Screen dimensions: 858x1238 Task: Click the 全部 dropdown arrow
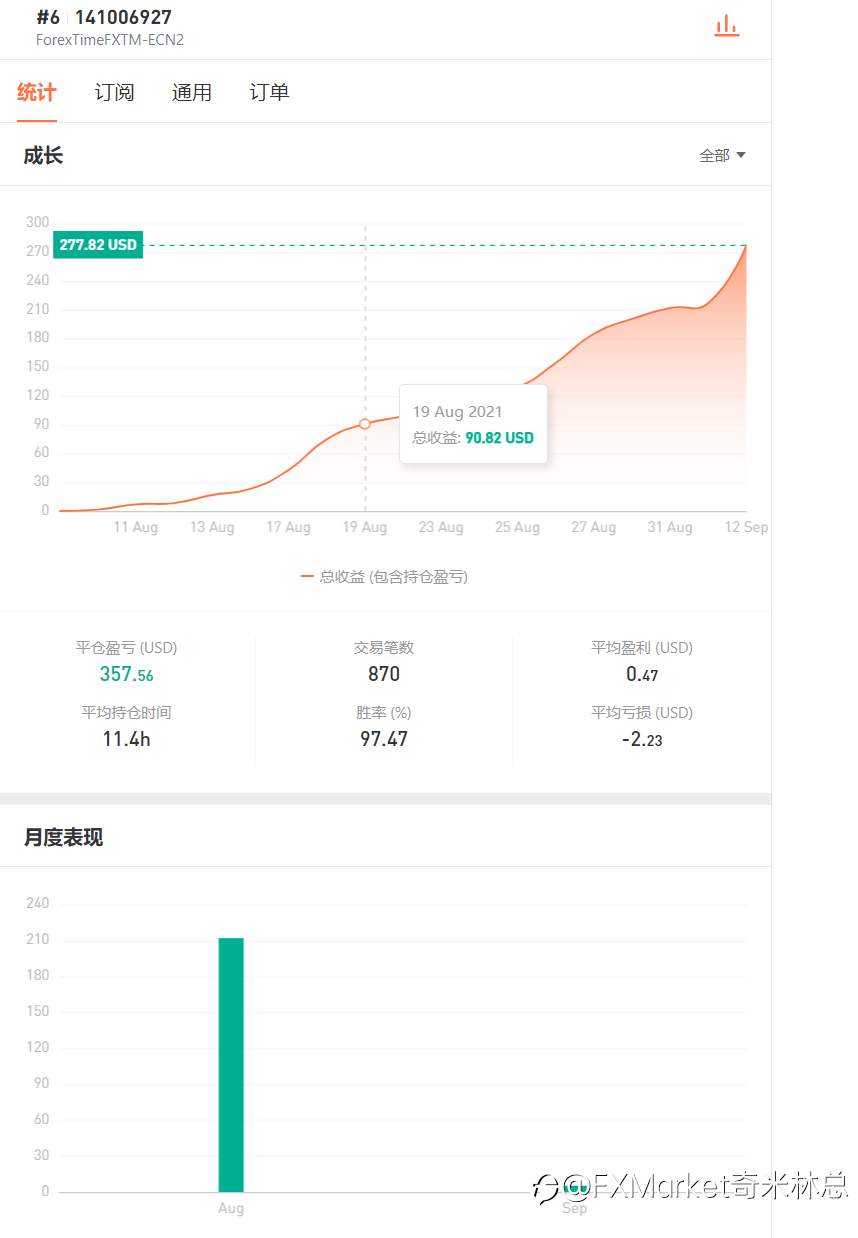(741, 155)
